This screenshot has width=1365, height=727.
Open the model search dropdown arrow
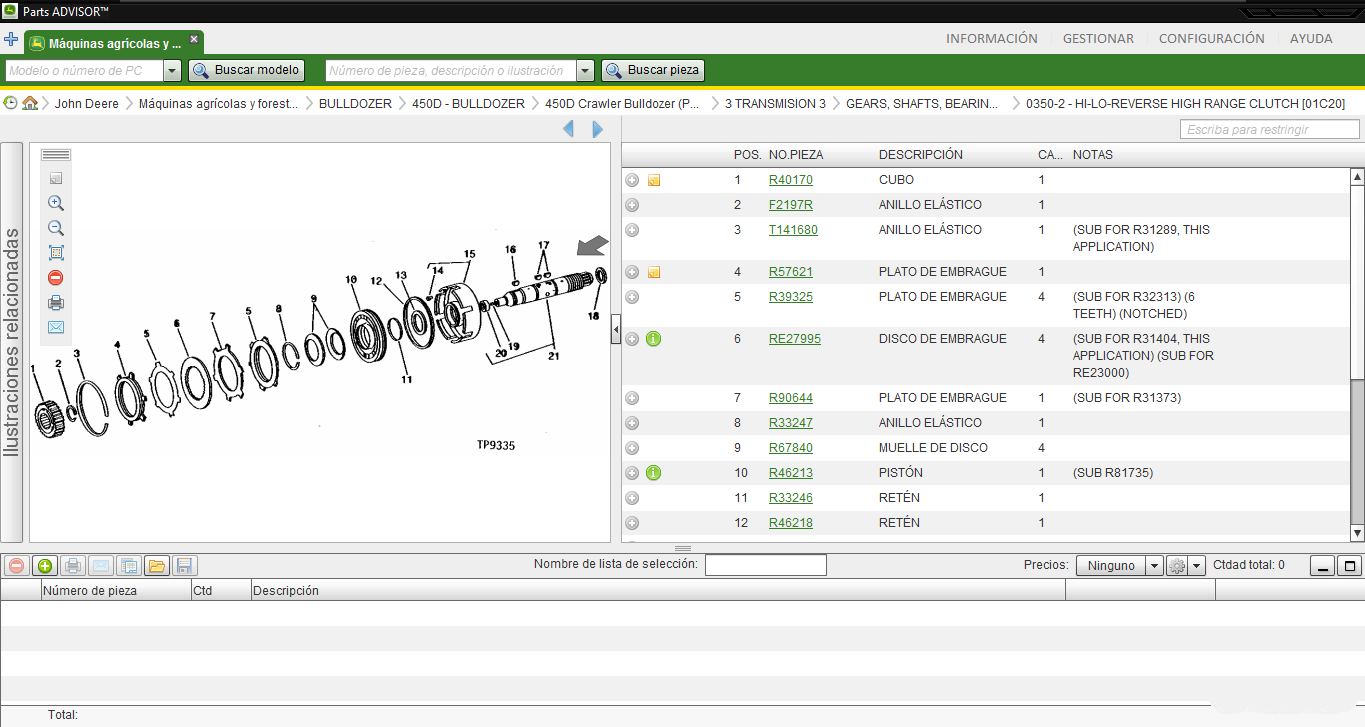tap(172, 71)
